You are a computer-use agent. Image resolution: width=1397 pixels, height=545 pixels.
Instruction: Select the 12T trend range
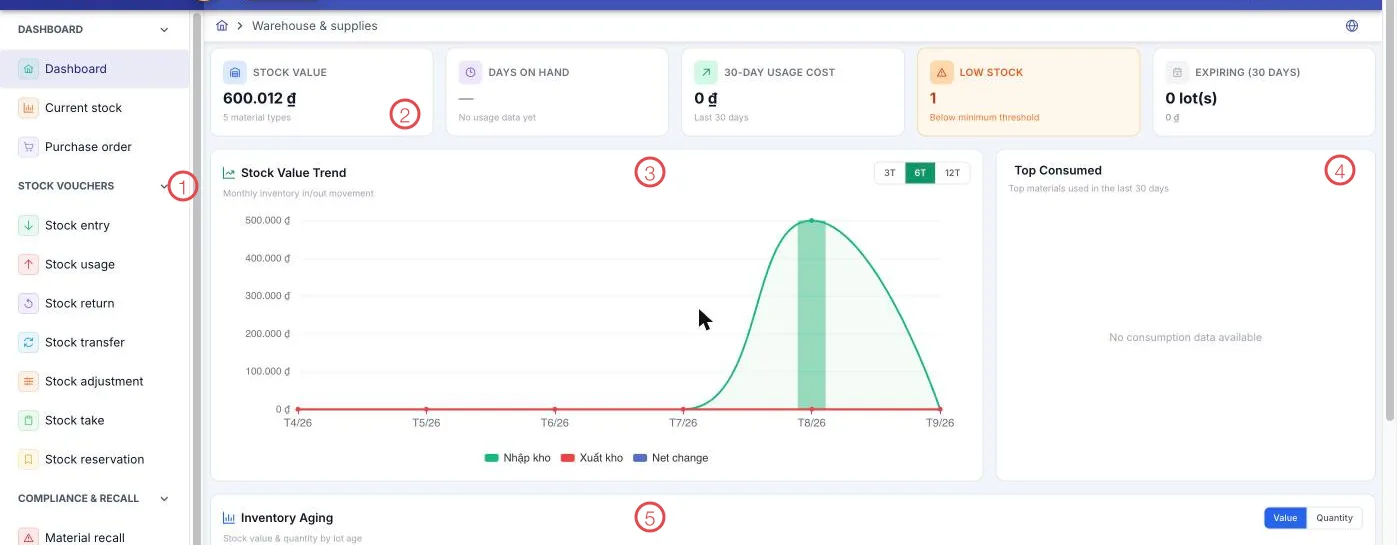tap(952, 173)
